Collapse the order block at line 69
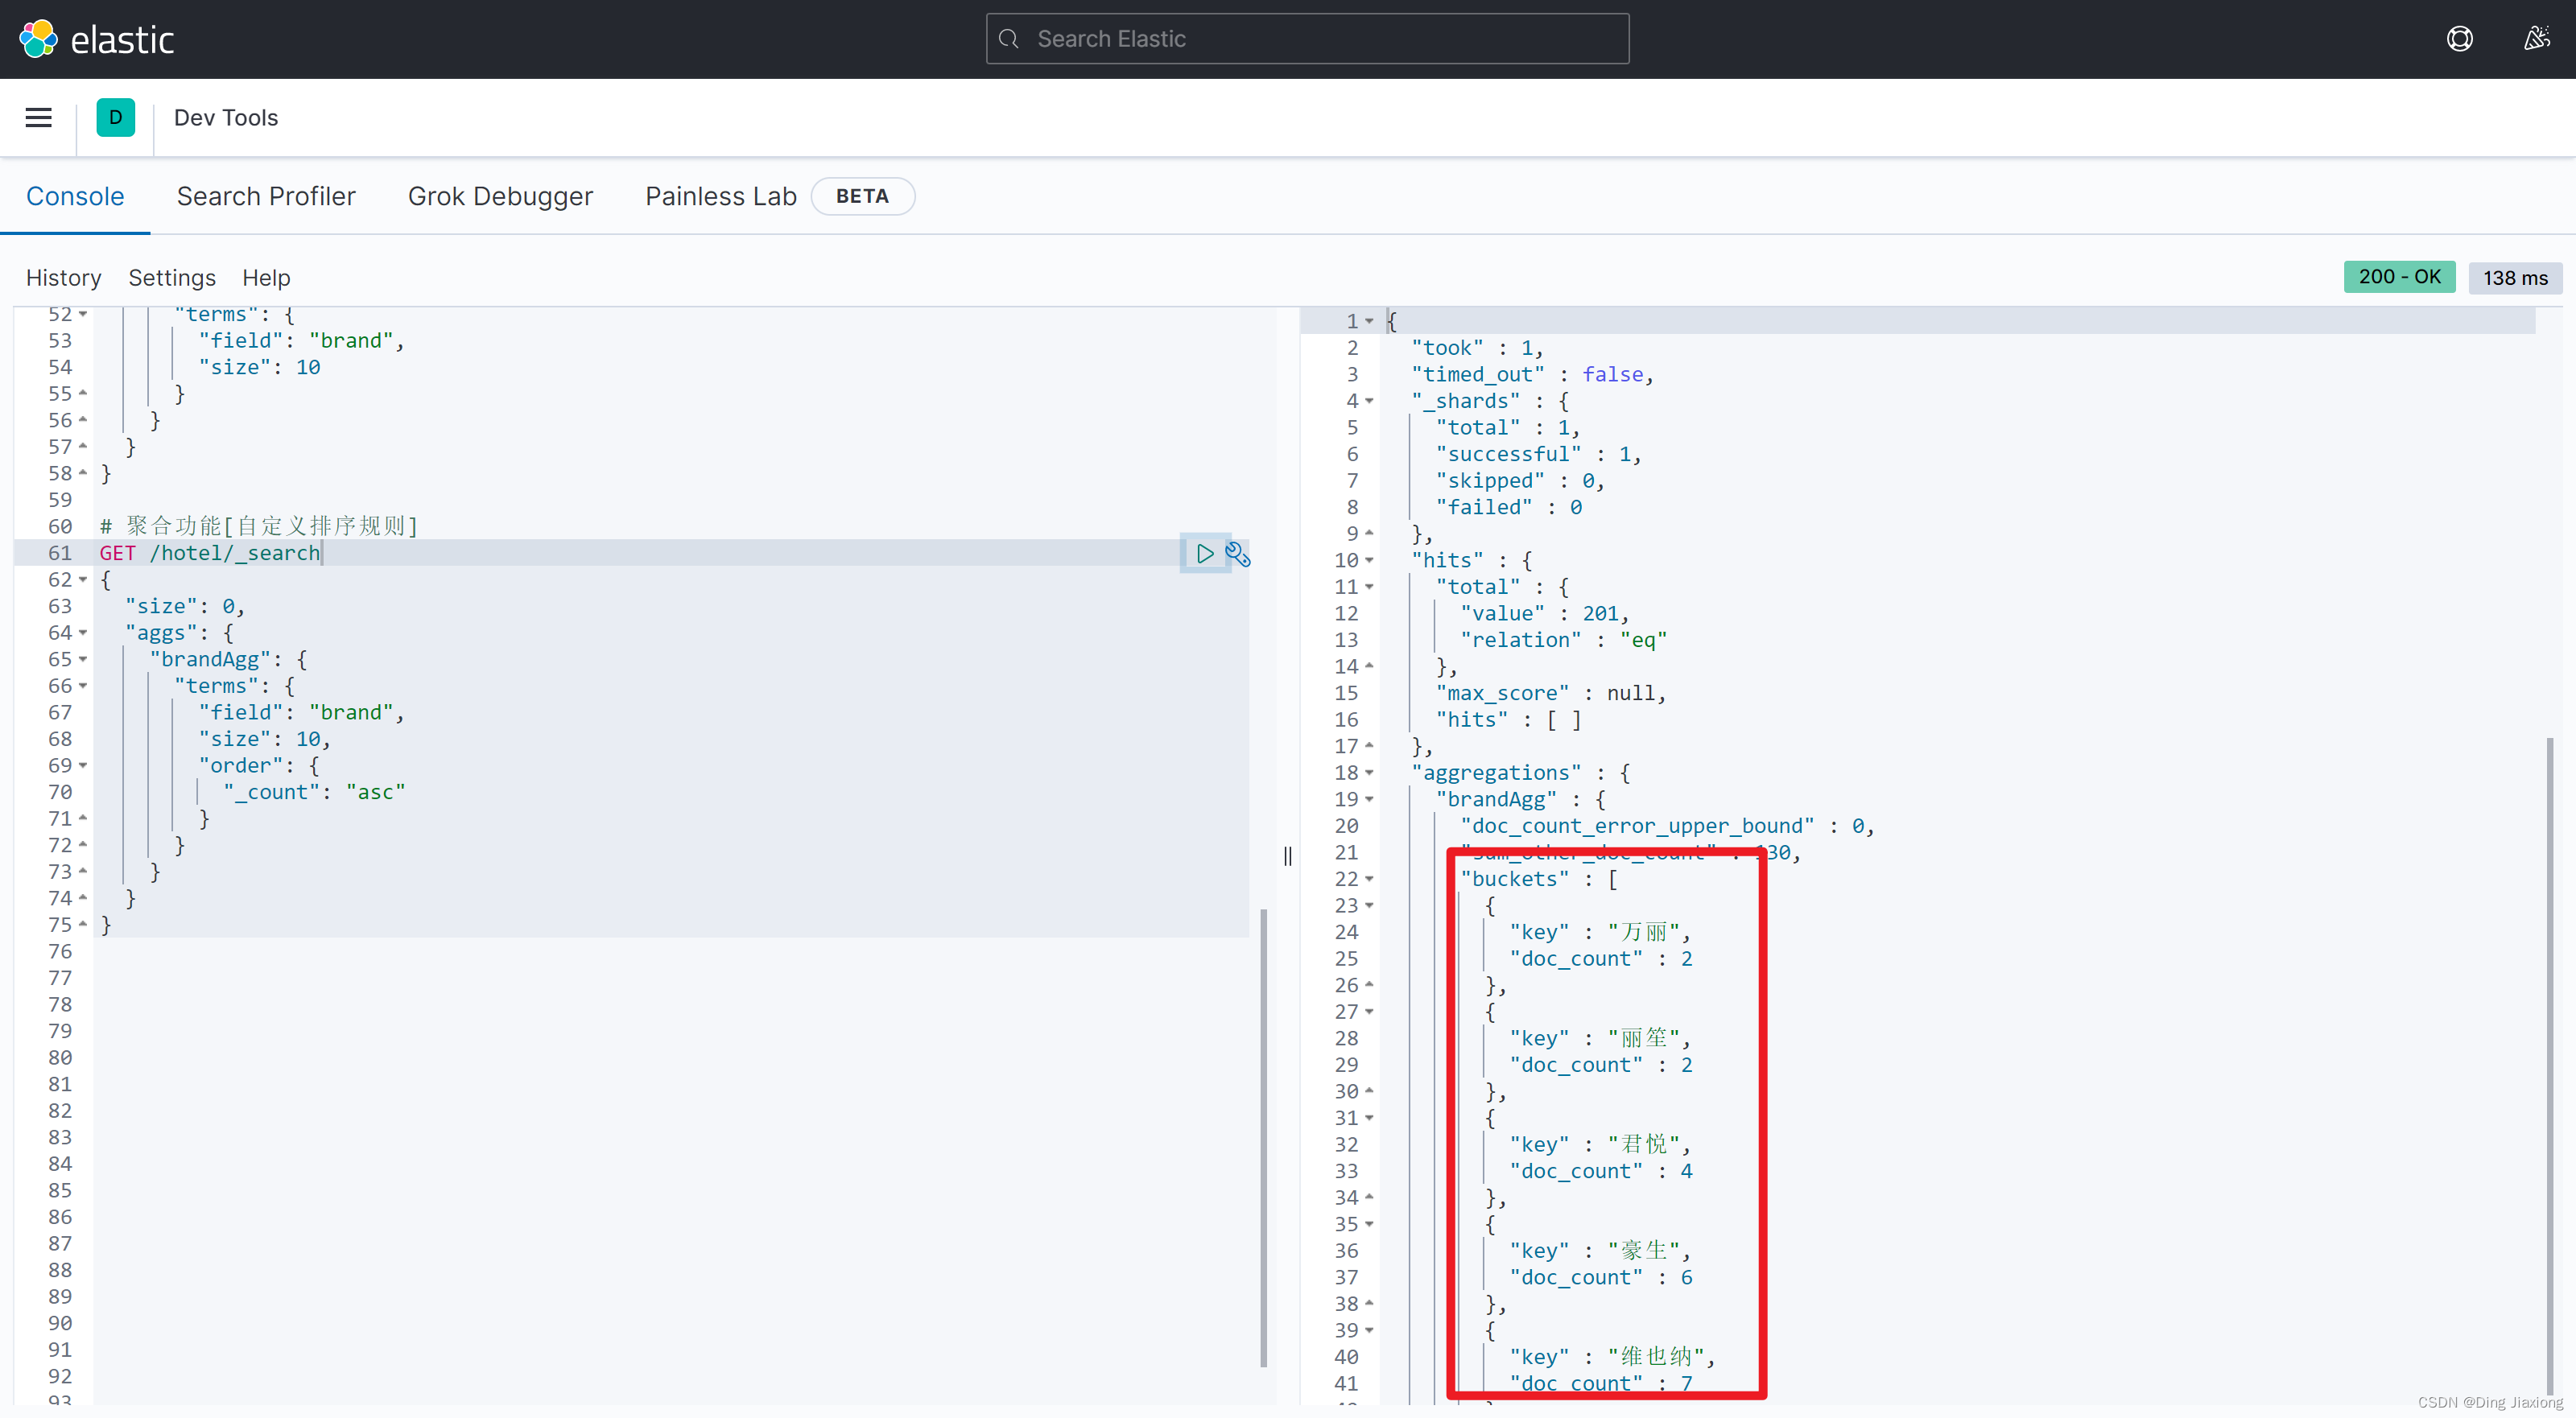Image resolution: width=2576 pixels, height=1418 pixels. click(83, 766)
